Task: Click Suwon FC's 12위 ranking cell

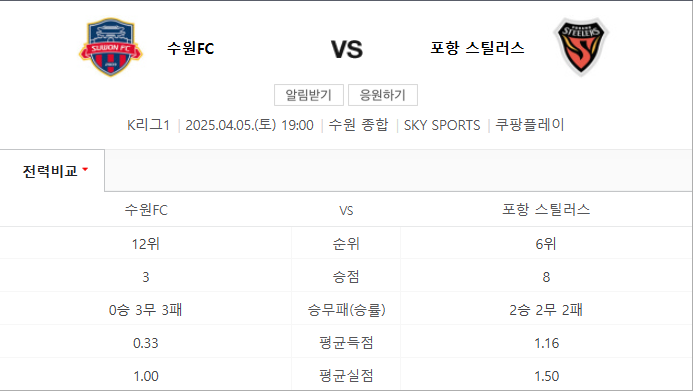Action: (146, 244)
